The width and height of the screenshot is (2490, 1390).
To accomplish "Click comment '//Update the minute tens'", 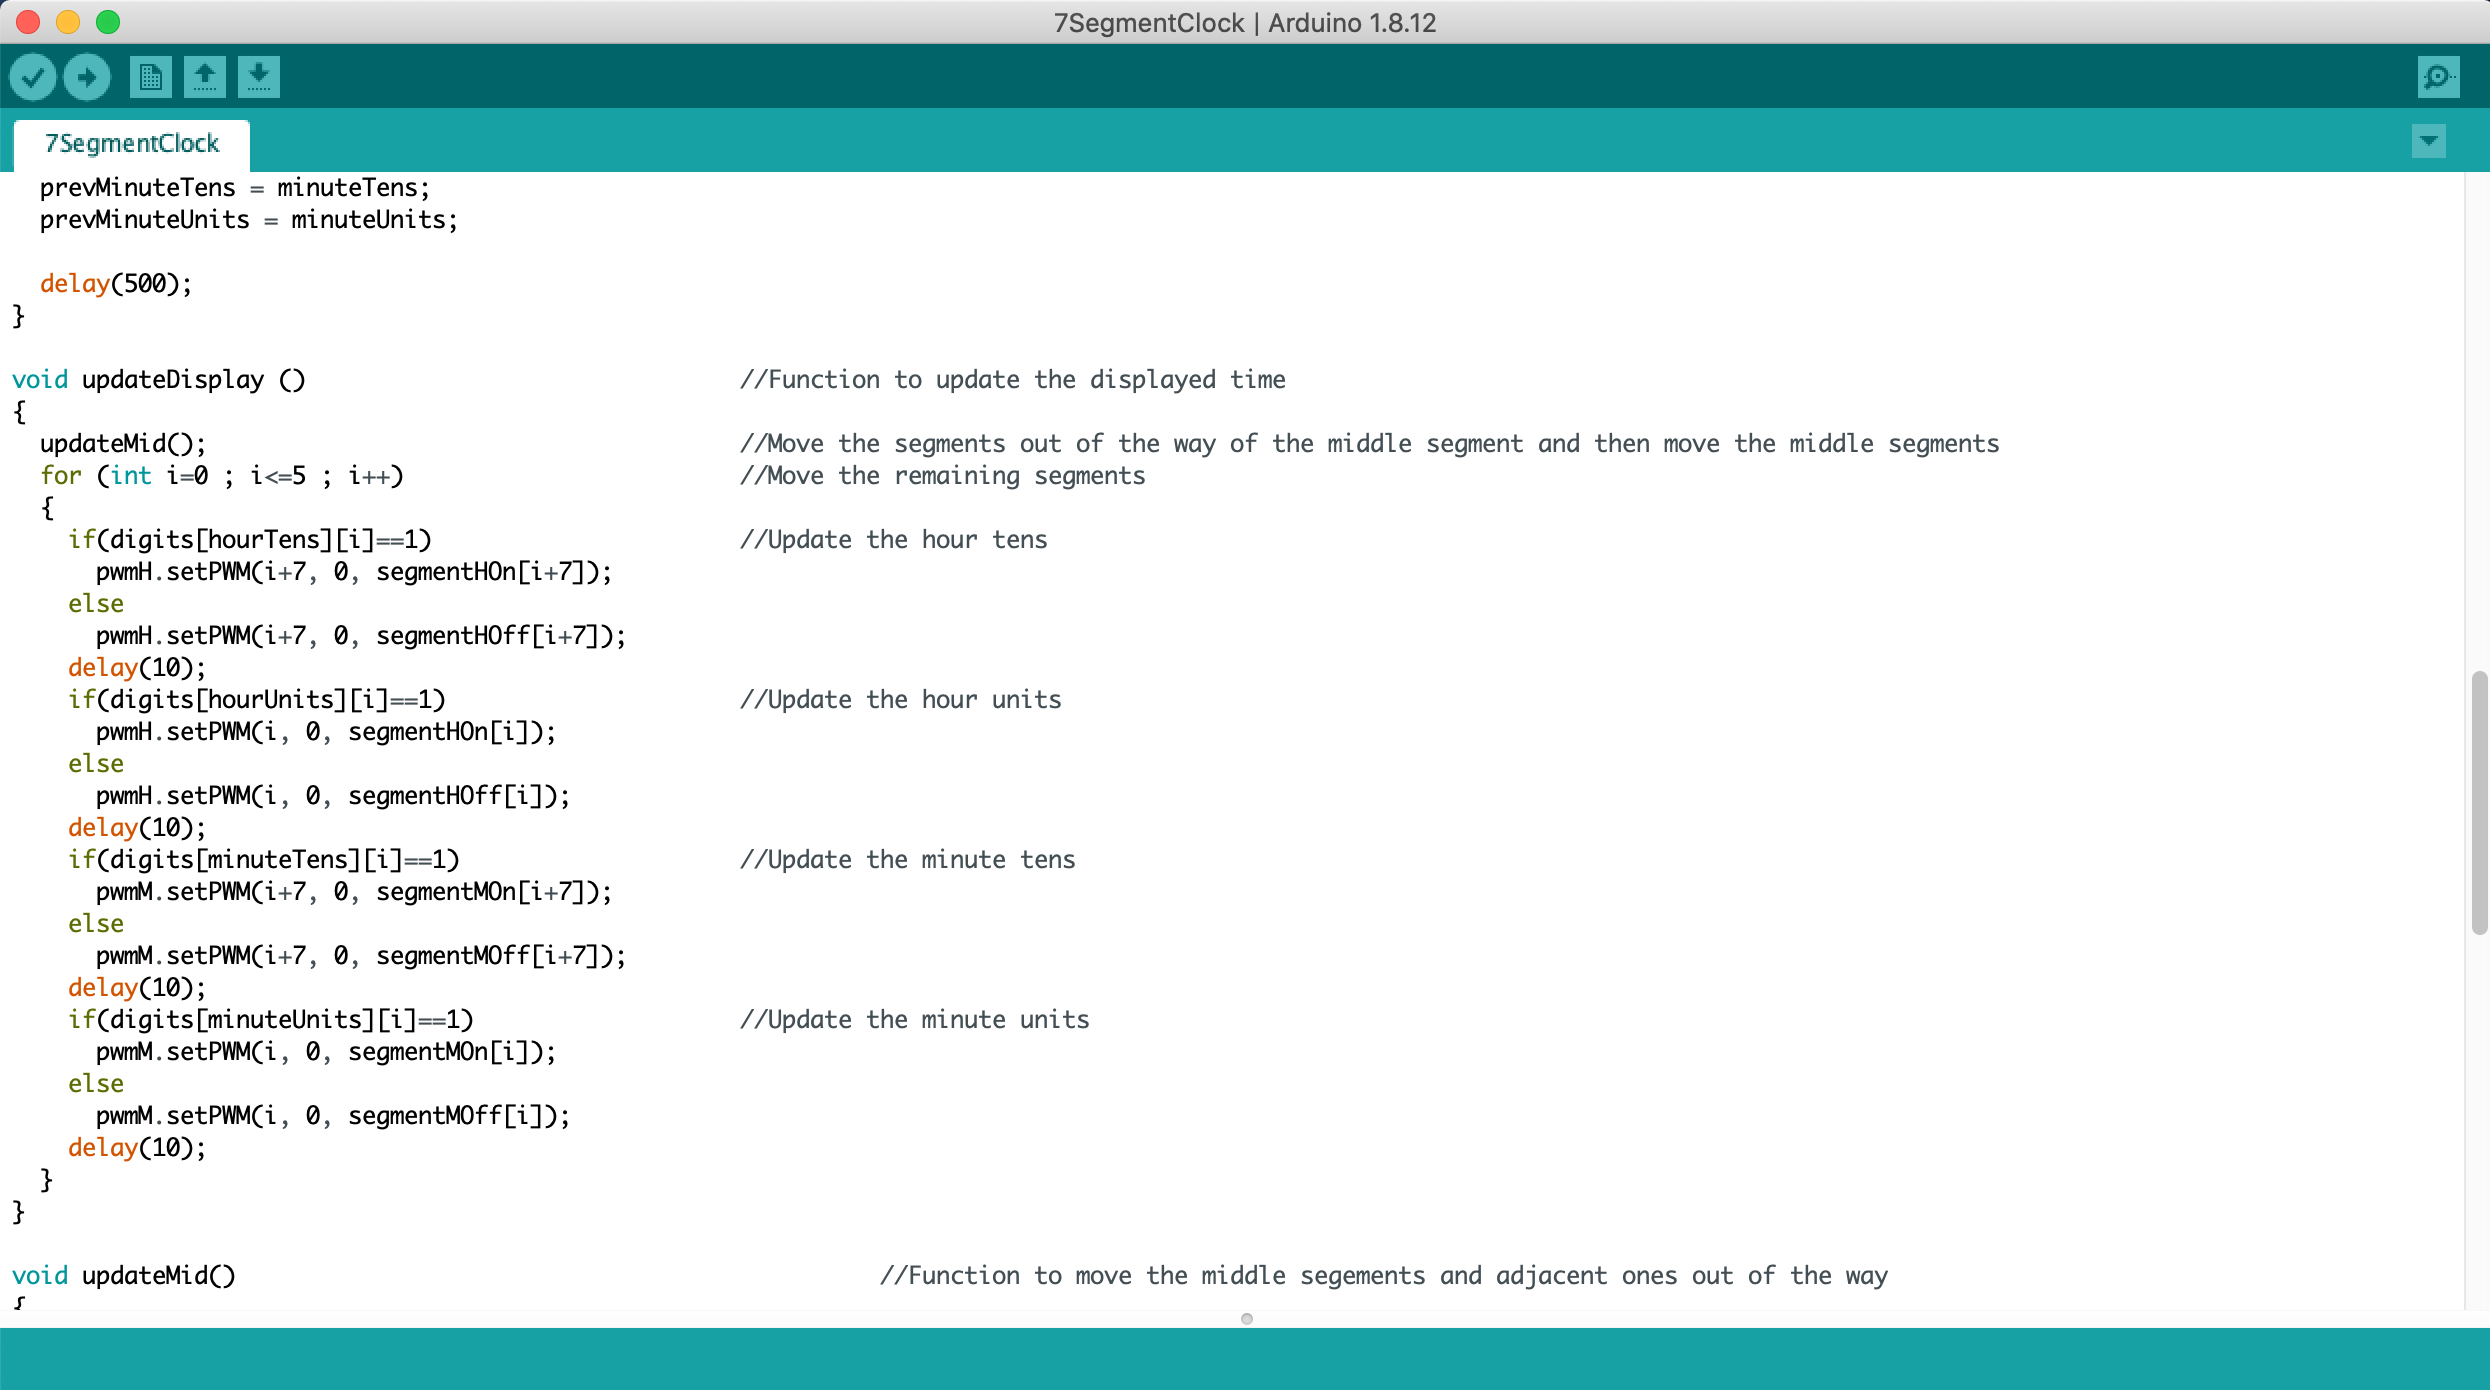I will [x=908, y=860].
